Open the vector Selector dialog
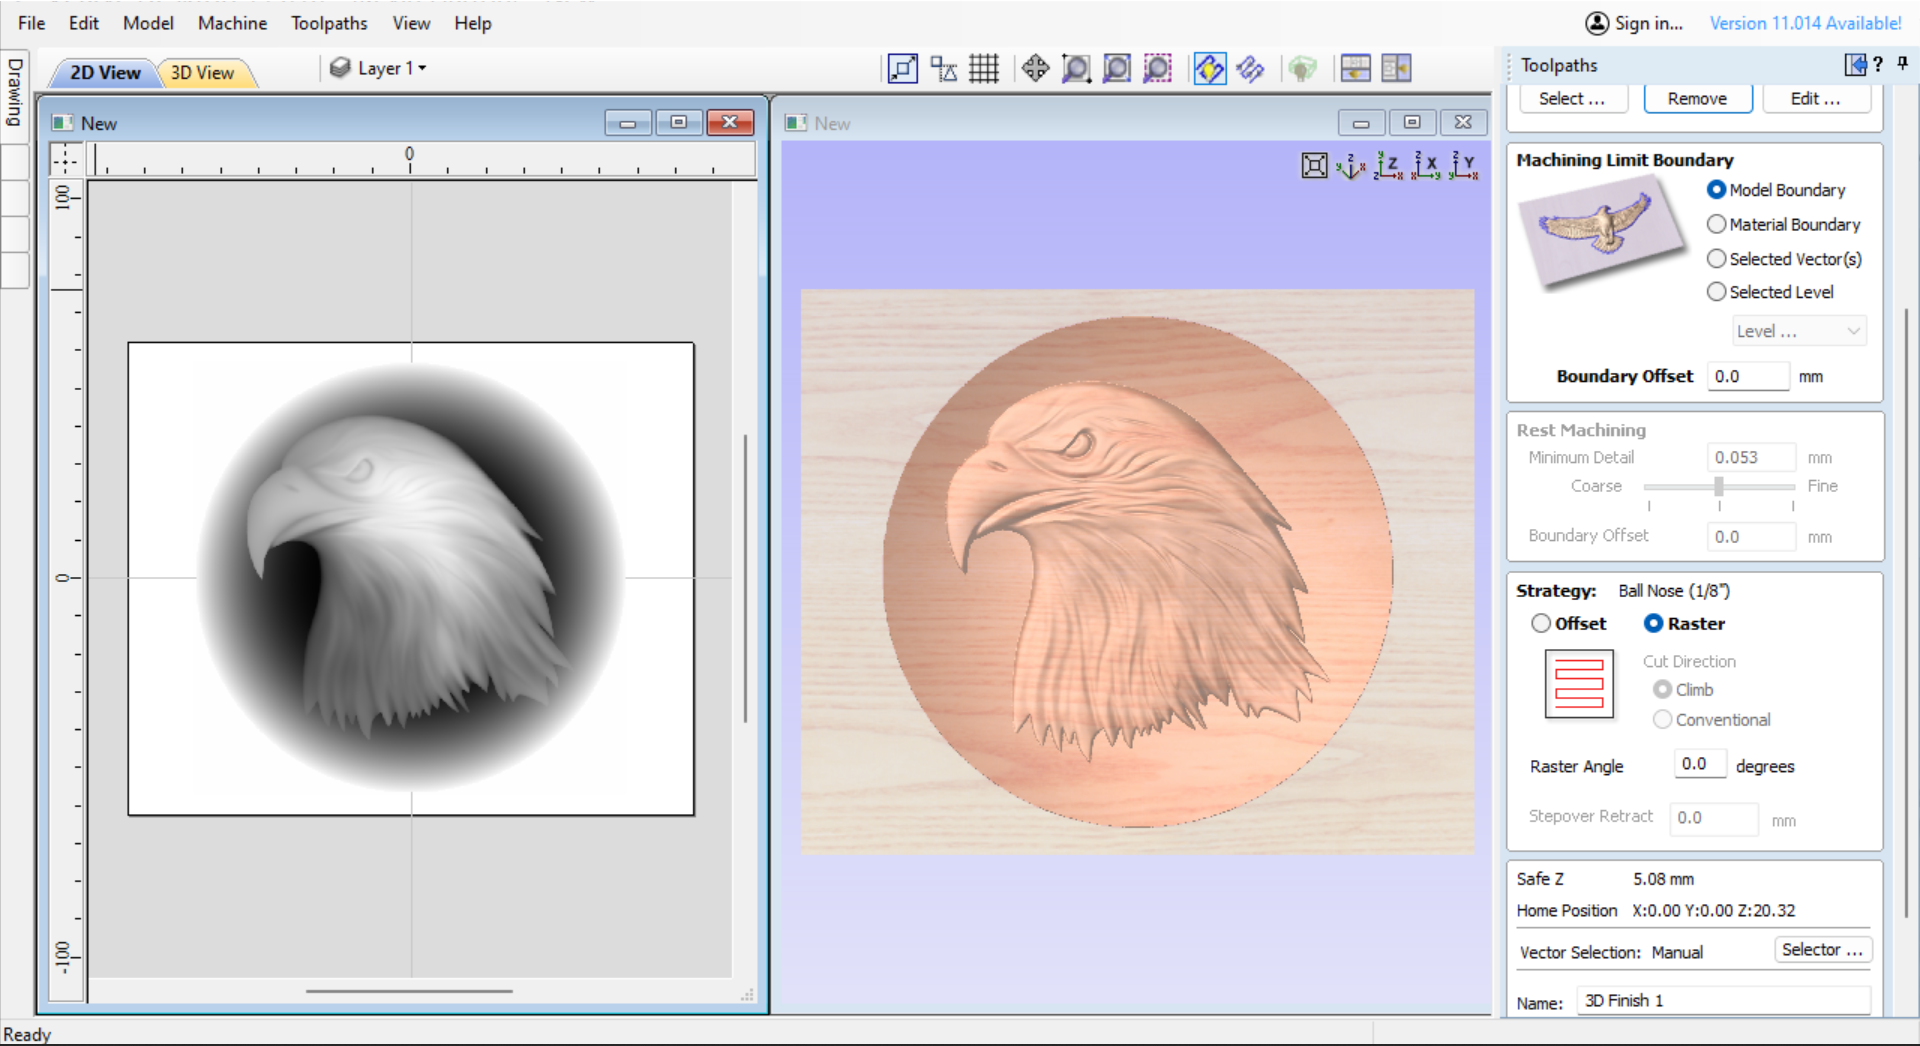 click(1822, 949)
